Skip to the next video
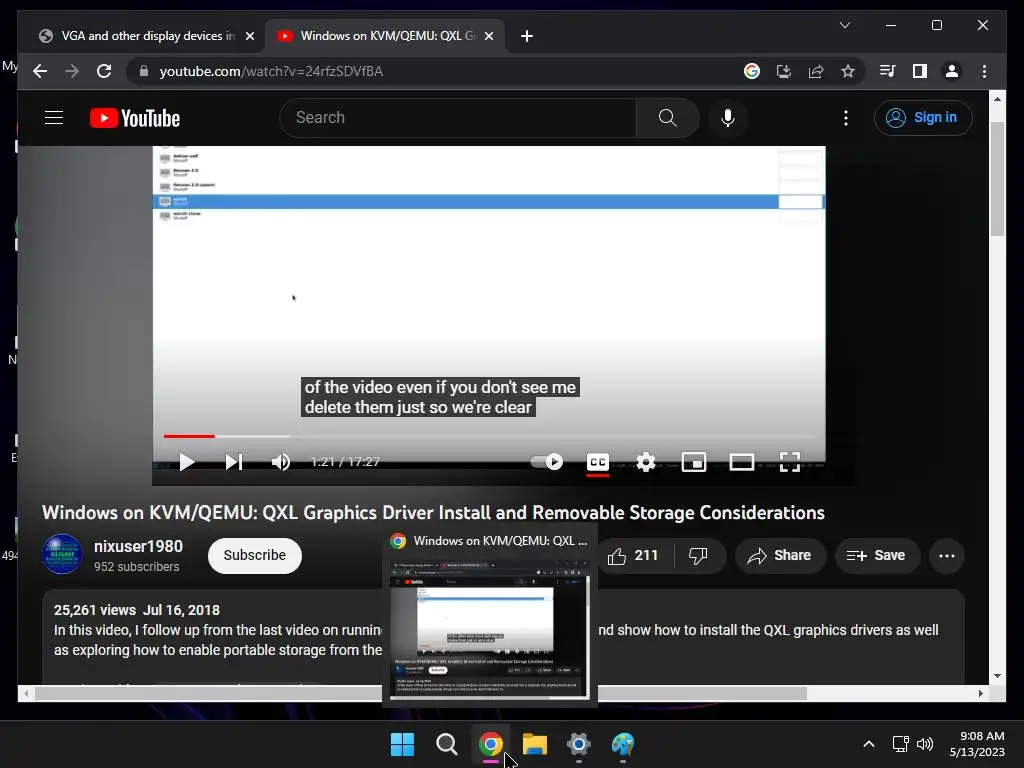The width and height of the screenshot is (1024, 768). click(234, 462)
